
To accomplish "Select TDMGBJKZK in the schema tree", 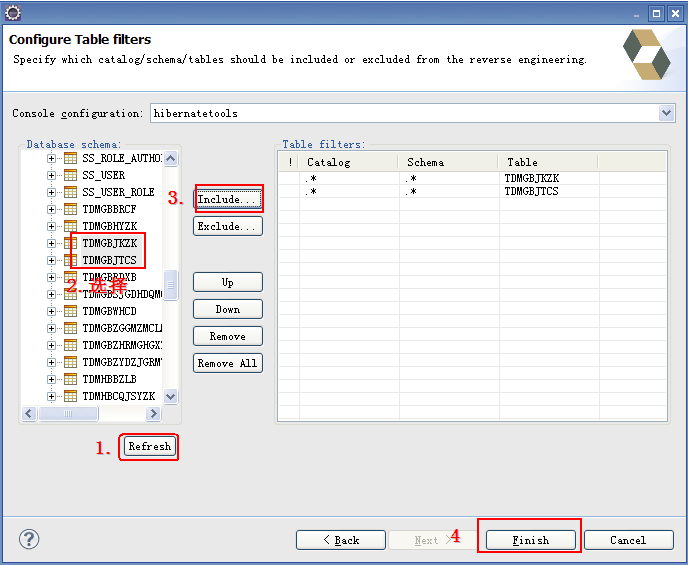I will (110, 243).
